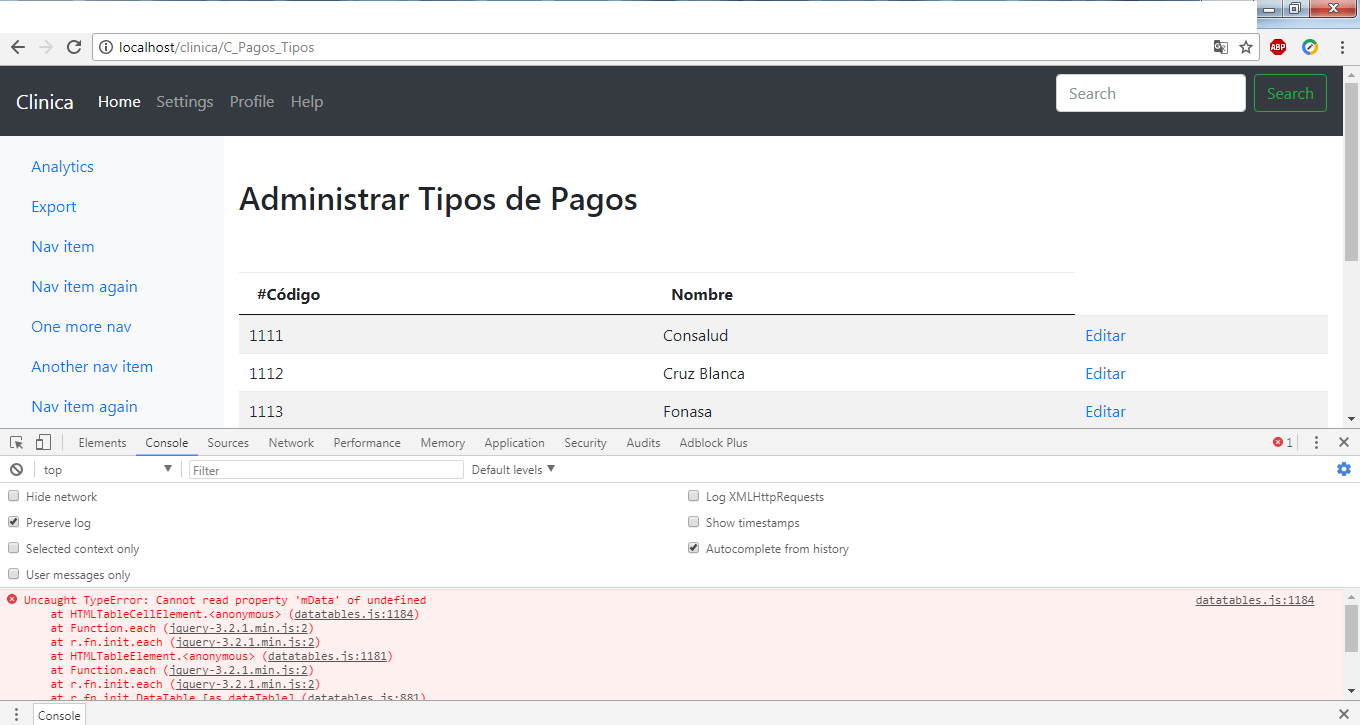
Task: Enable Hide network
Action: [x=13, y=495]
